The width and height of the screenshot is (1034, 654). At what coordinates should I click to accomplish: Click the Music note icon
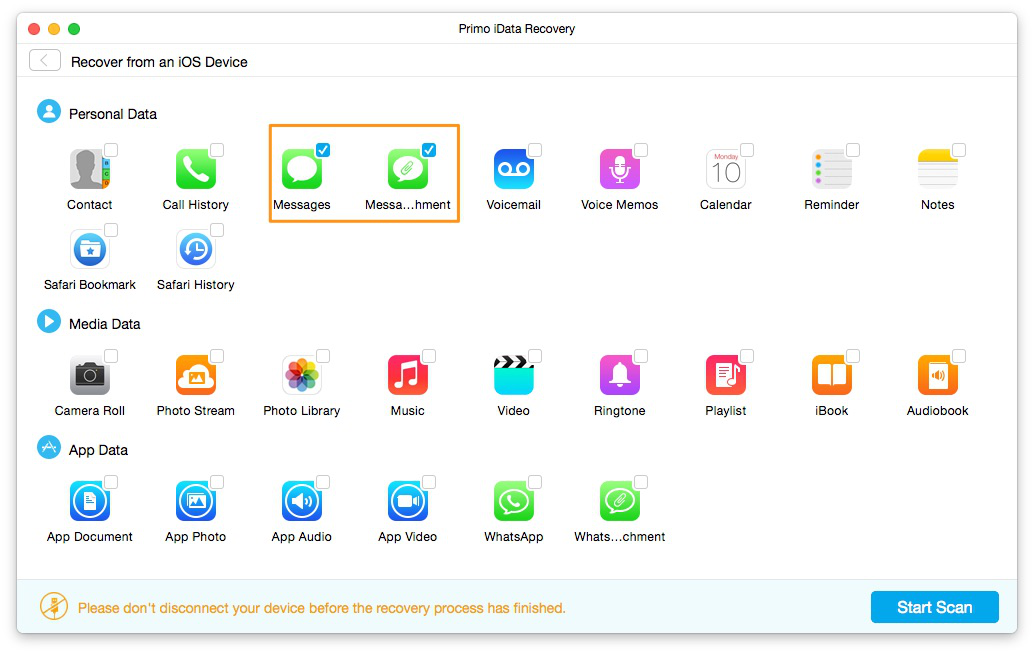tap(408, 375)
